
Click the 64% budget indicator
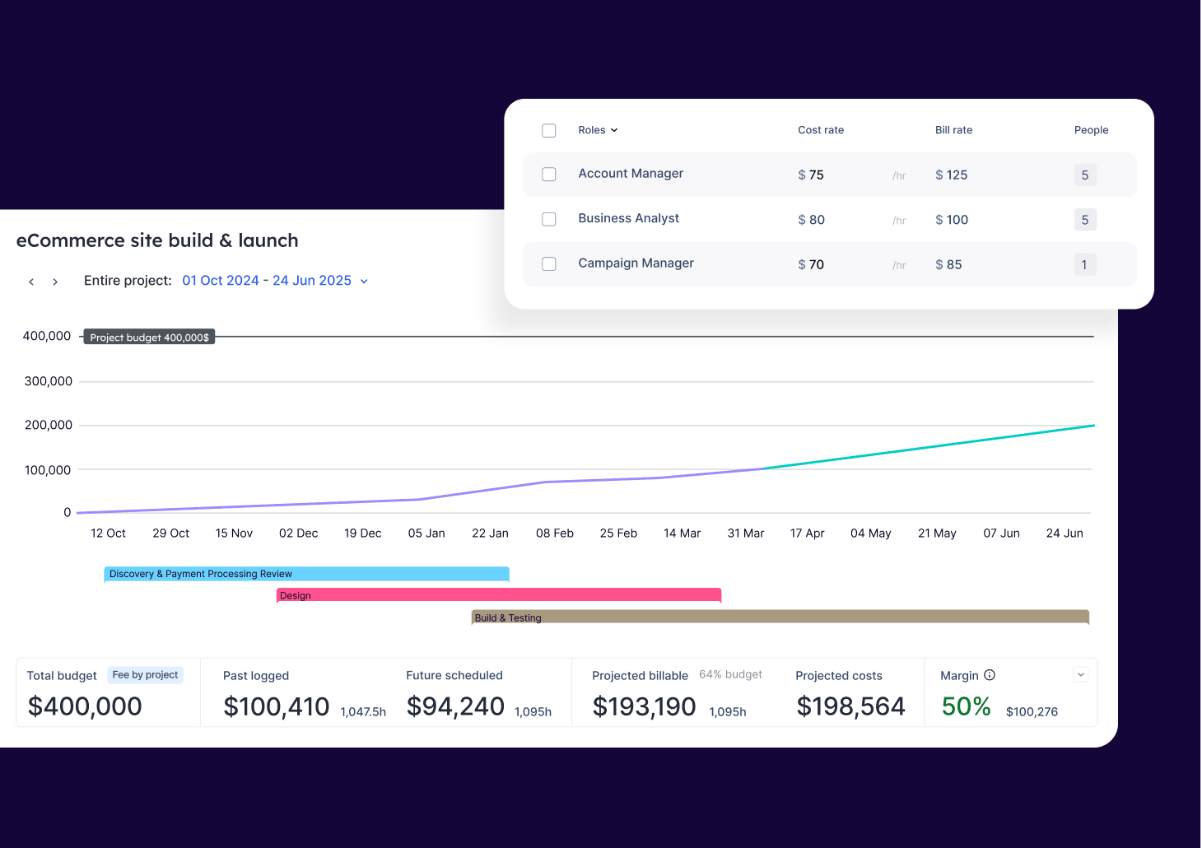pos(730,674)
